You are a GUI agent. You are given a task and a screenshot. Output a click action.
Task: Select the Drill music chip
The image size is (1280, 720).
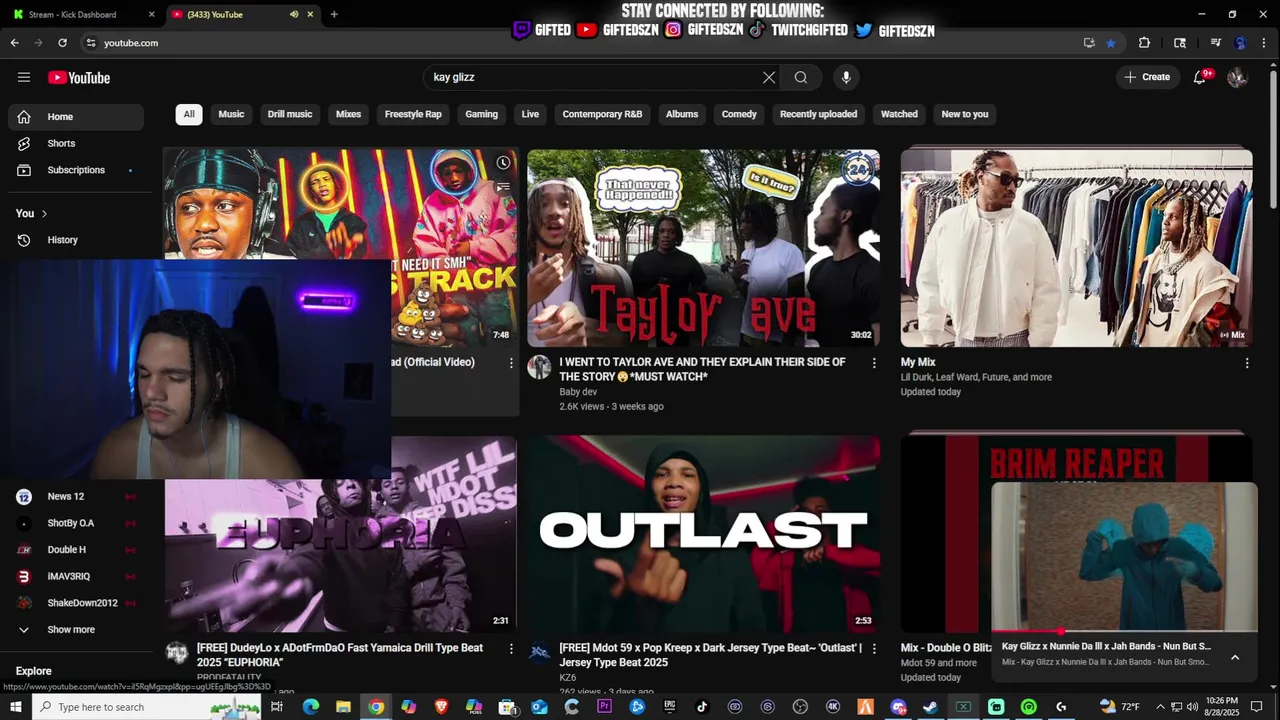[x=290, y=114]
